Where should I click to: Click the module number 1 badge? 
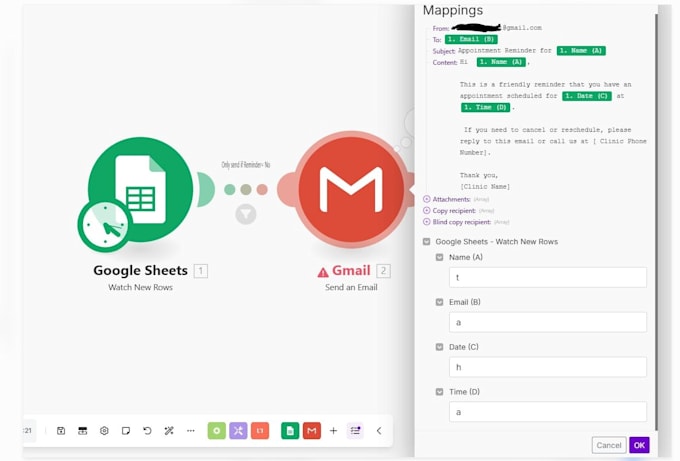coord(200,271)
